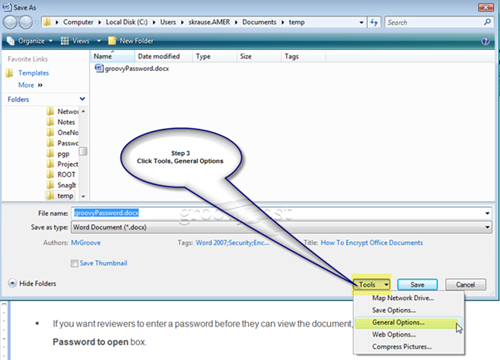
Task: Collapse the Folders pane chevron
Action: point(82,99)
